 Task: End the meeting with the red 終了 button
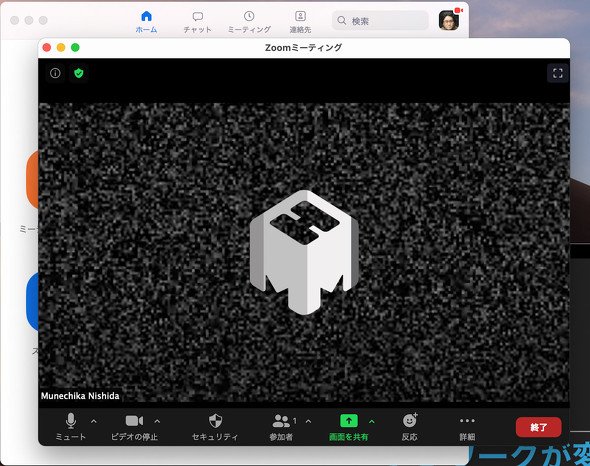click(538, 427)
